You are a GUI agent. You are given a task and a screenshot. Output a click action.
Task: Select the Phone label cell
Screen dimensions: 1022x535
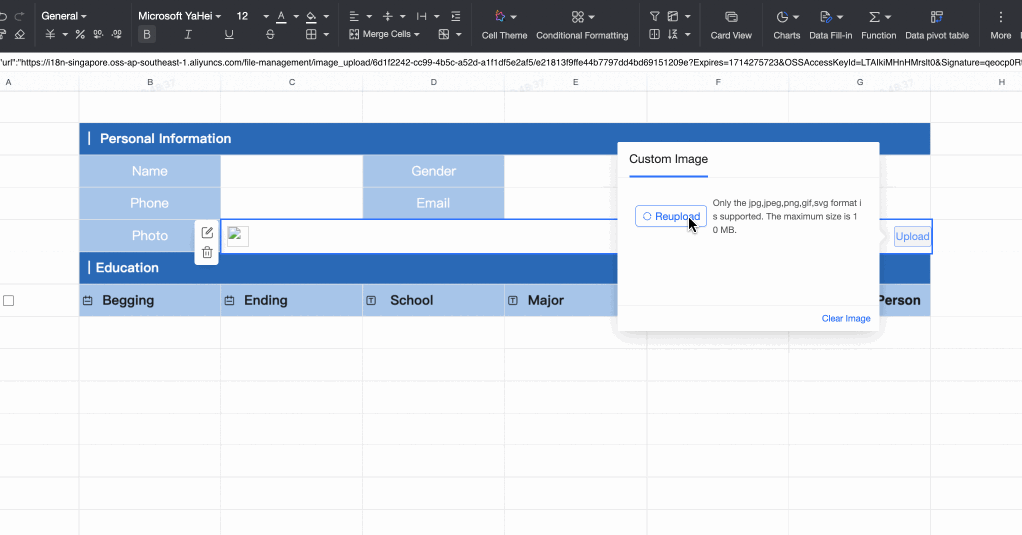150,203
